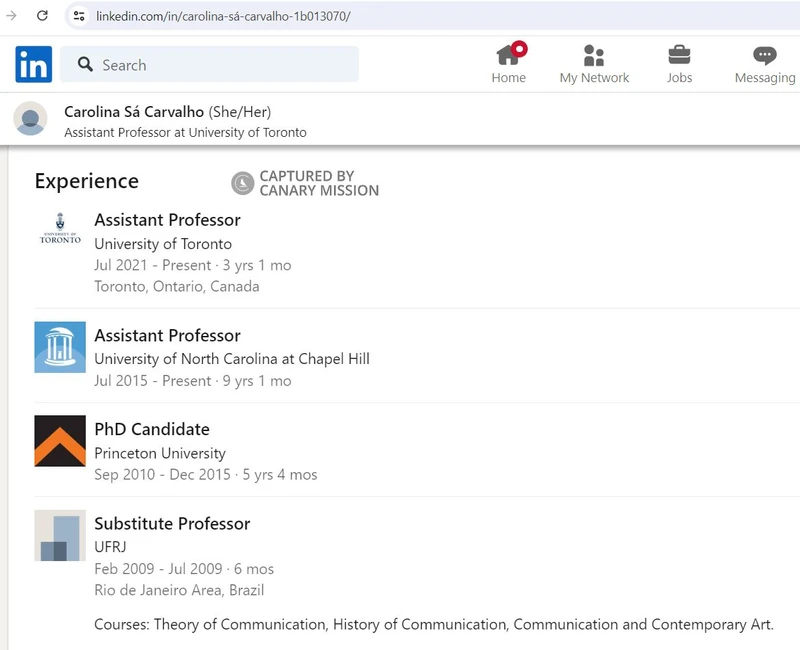Click location Rio de Janeiro Area, Brazil

[x=179, y=590]
